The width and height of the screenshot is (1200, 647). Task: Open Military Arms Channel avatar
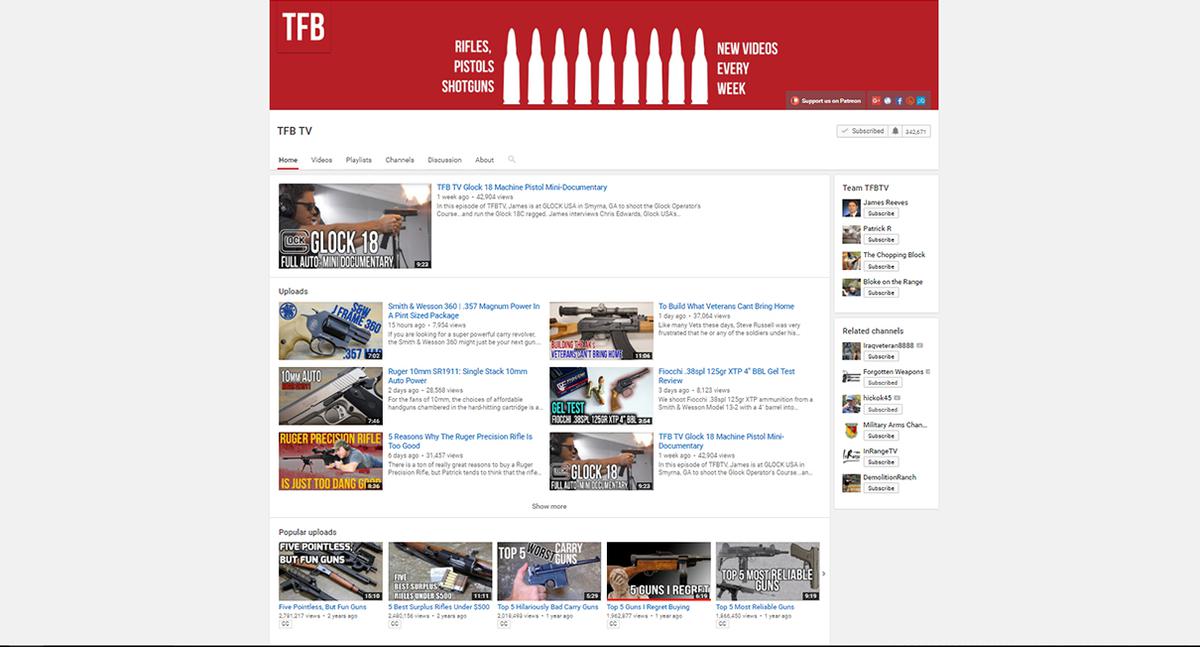click(x=851, y=430)
